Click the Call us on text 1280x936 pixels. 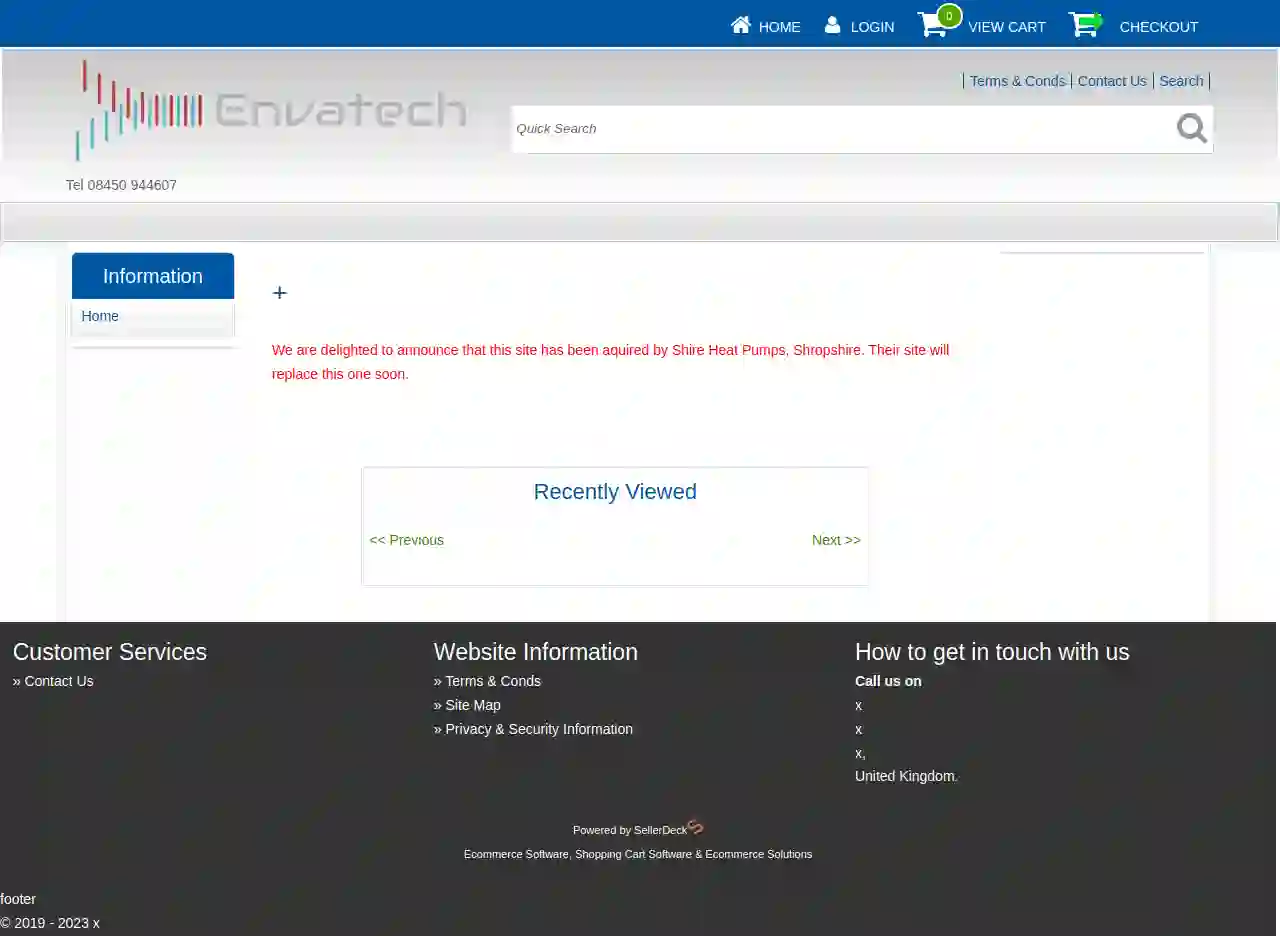888,681
